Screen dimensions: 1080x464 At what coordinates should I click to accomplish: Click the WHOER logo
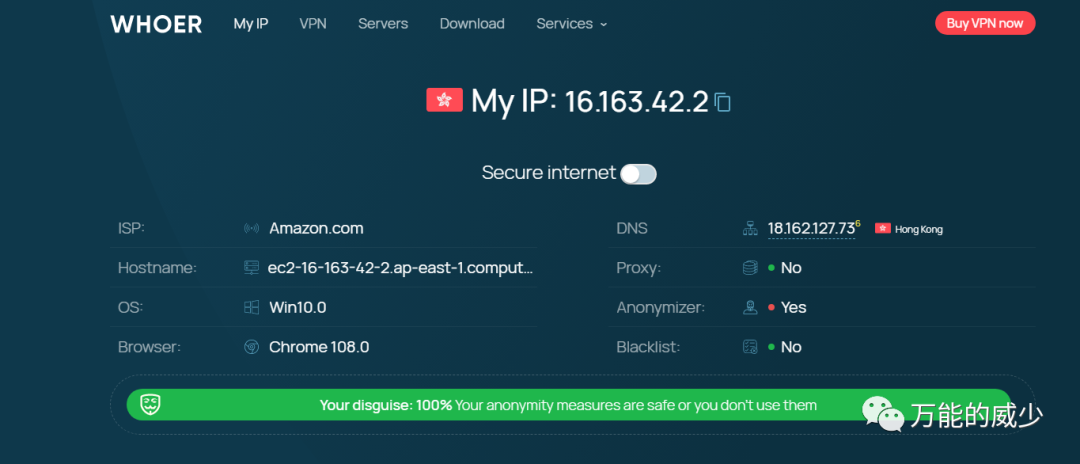click(x=156, y=24)
